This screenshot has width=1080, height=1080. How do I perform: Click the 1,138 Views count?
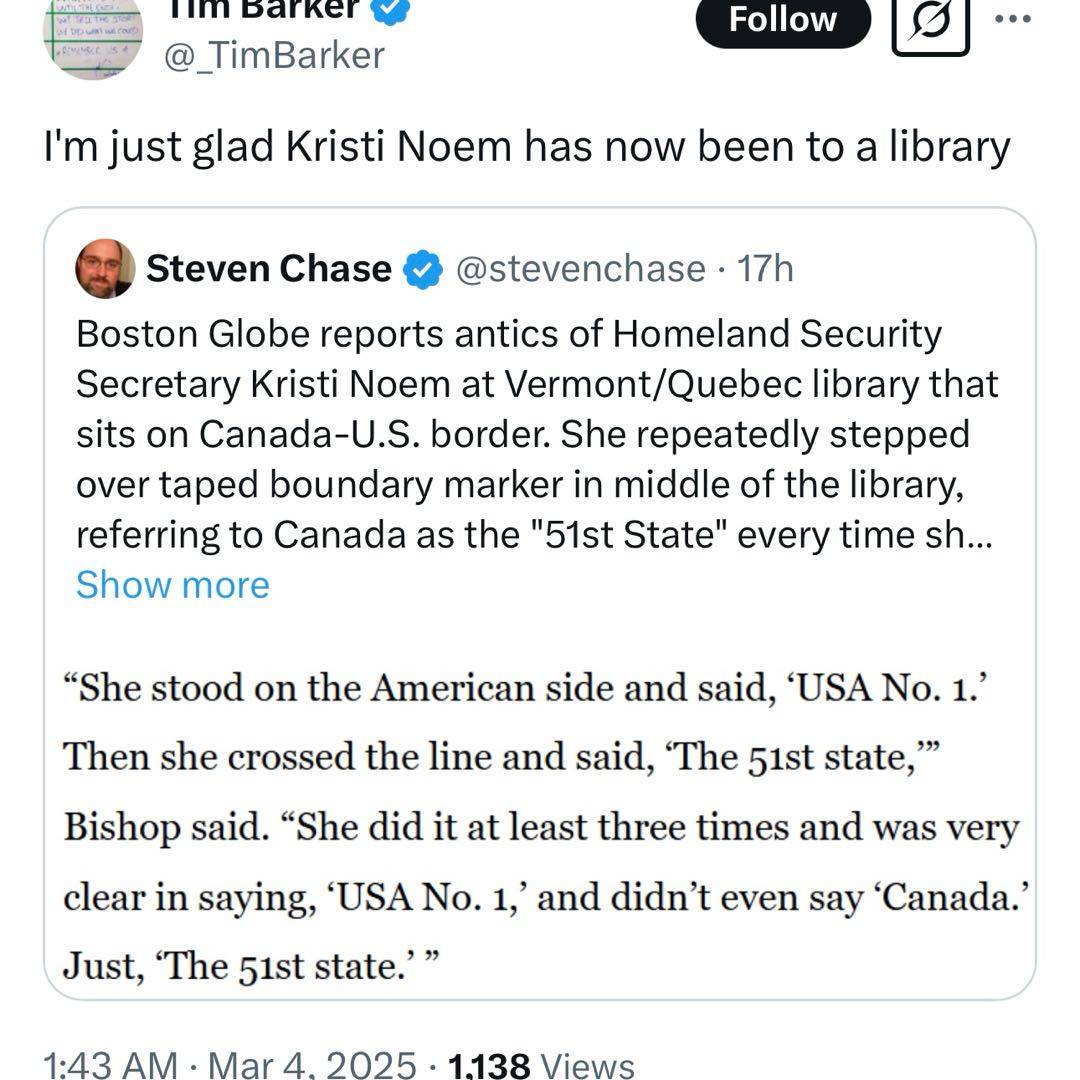(x=541, y=1064)
